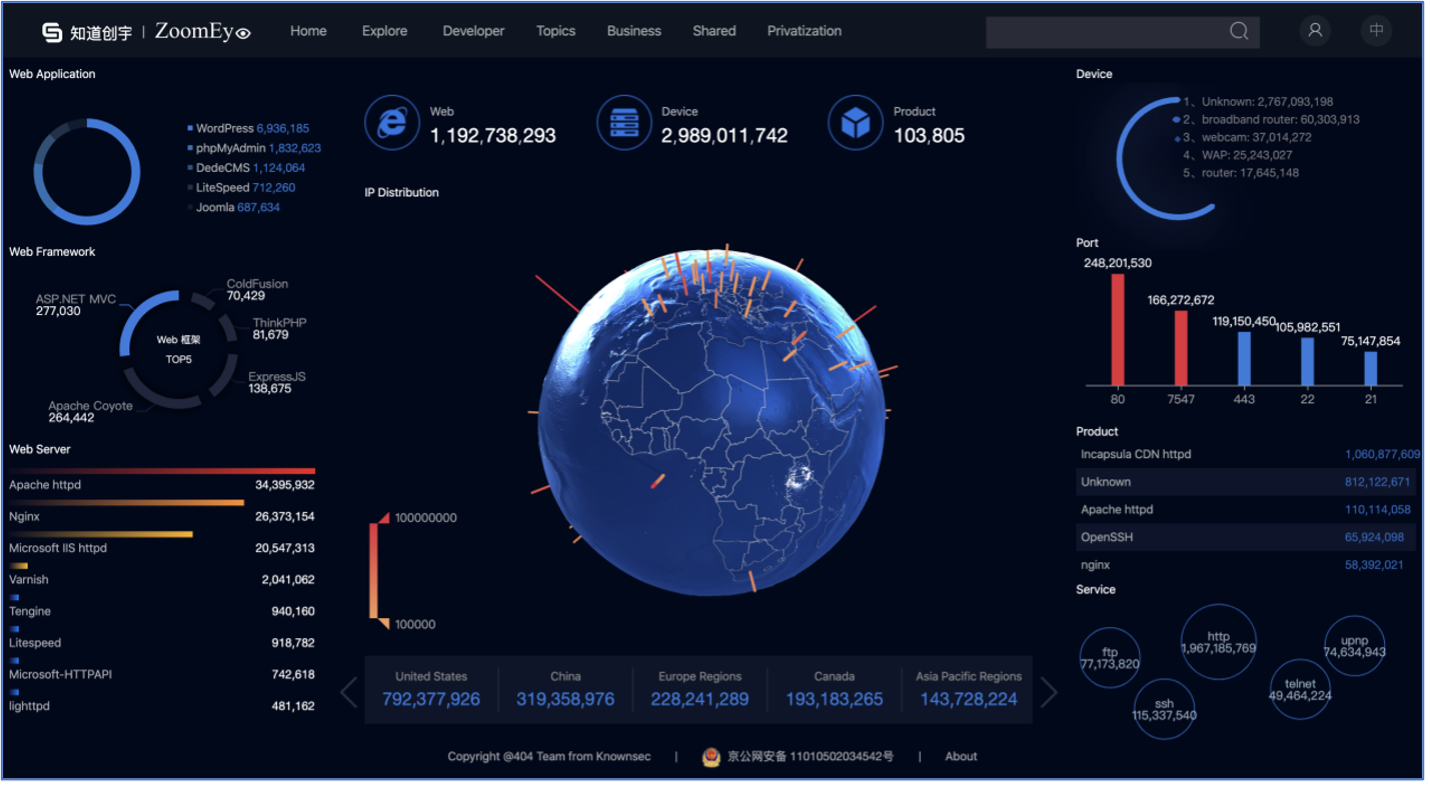This screenshot has width=1430, height=785.
Task: Click the port 7547 bar
Action: pyautogui.click(x=1181, y=348)
